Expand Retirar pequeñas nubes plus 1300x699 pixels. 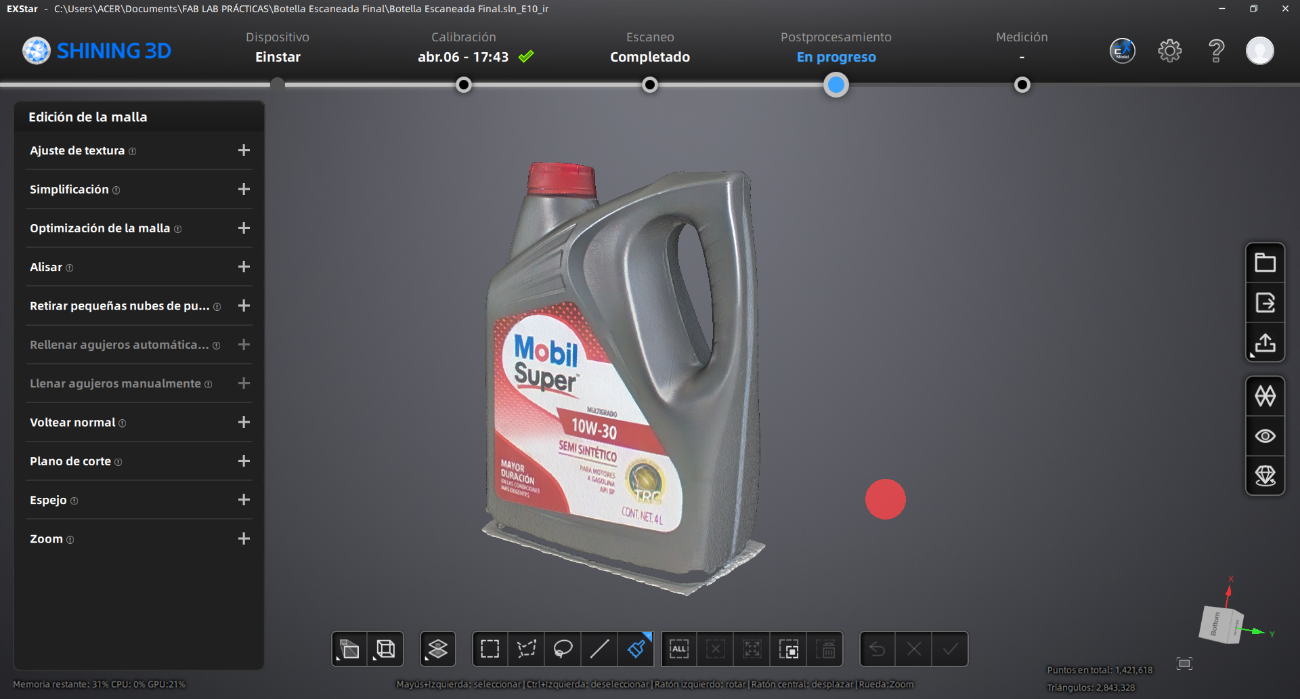243,306
